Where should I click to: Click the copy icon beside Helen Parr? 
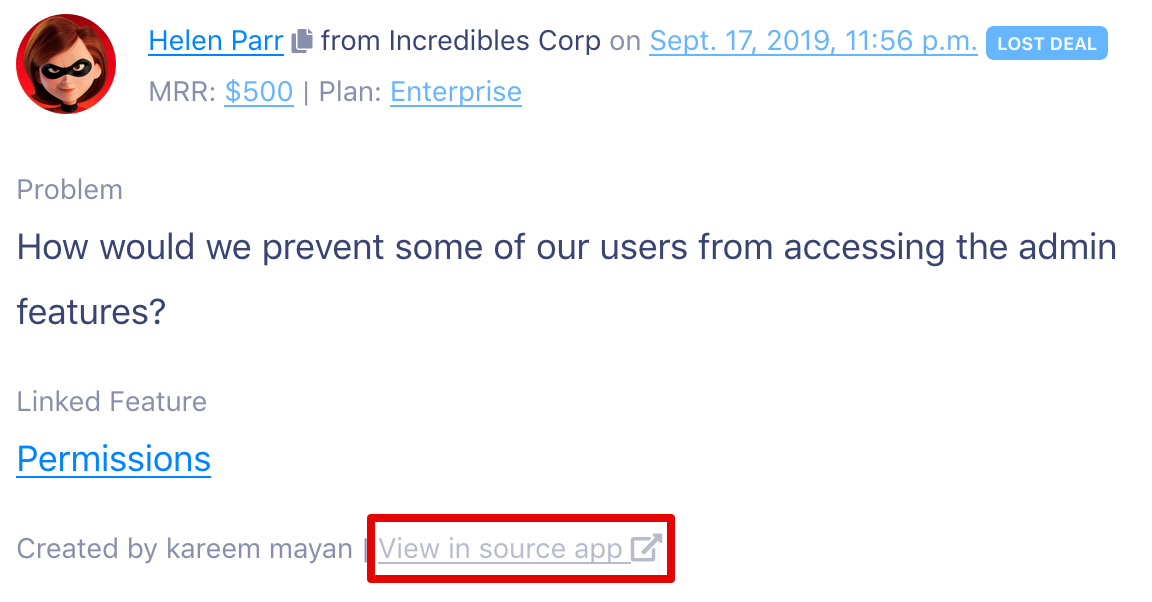(302, 41)
